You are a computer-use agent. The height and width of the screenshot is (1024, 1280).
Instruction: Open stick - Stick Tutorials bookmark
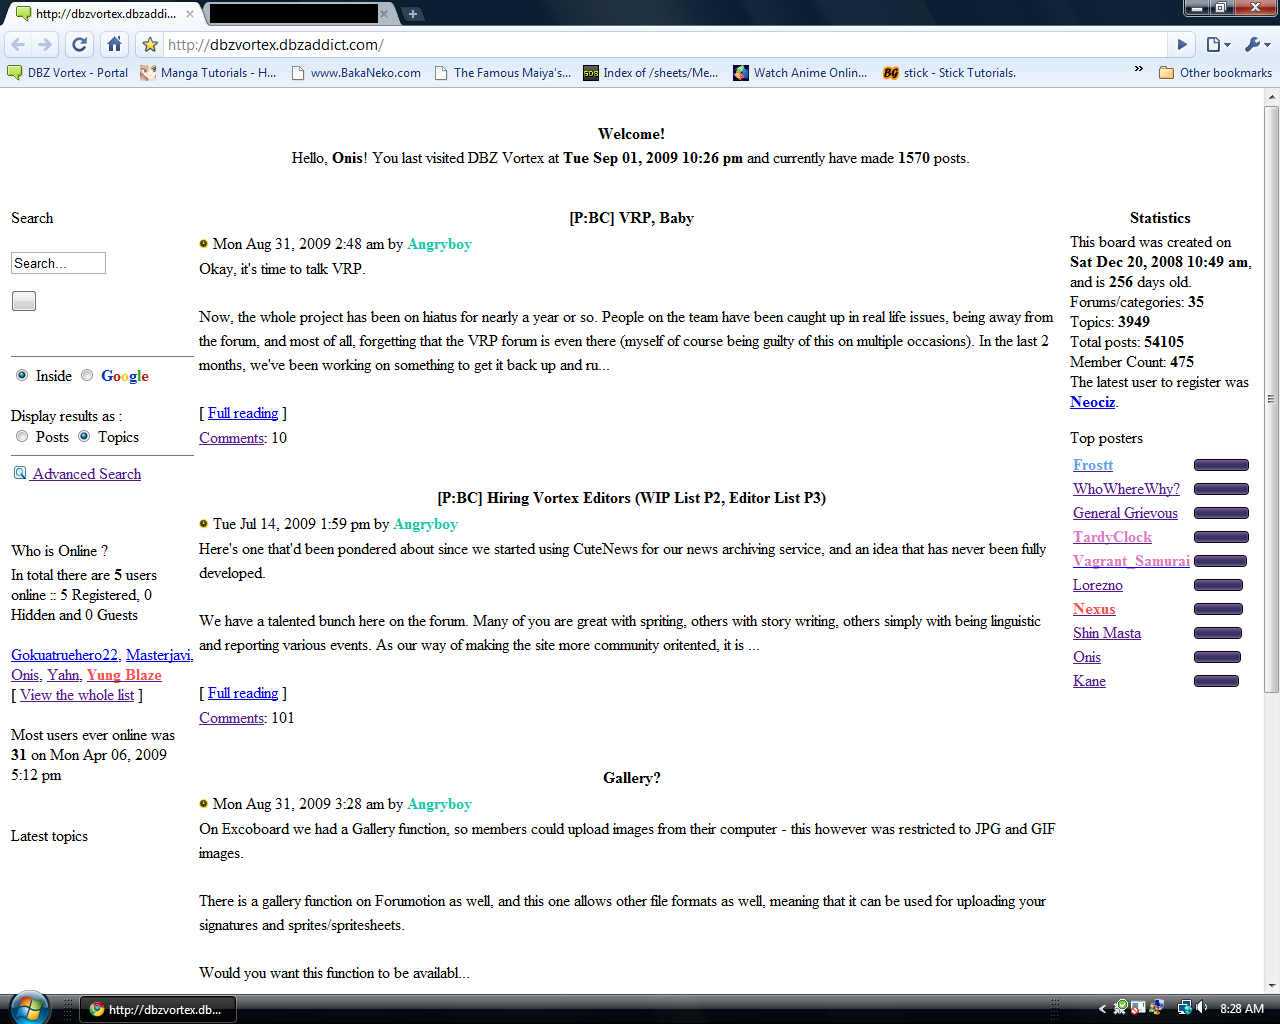point(950,73)
